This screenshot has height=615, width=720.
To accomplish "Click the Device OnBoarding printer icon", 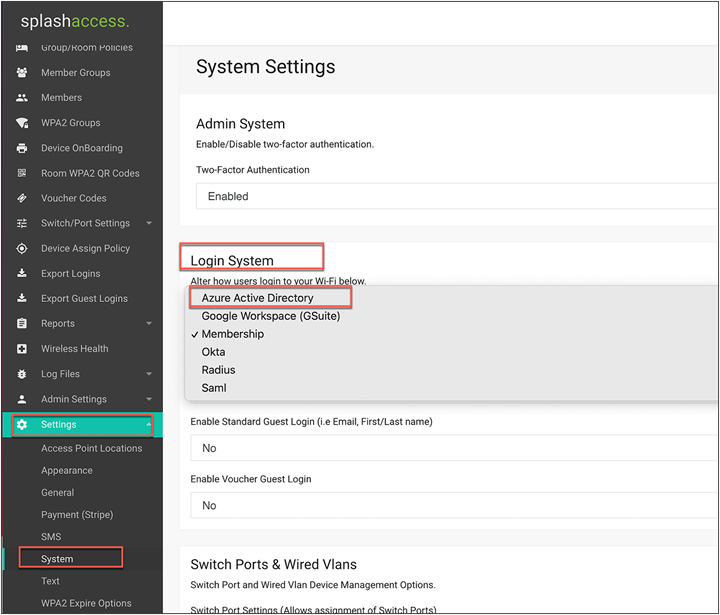I will coord(22,148).
